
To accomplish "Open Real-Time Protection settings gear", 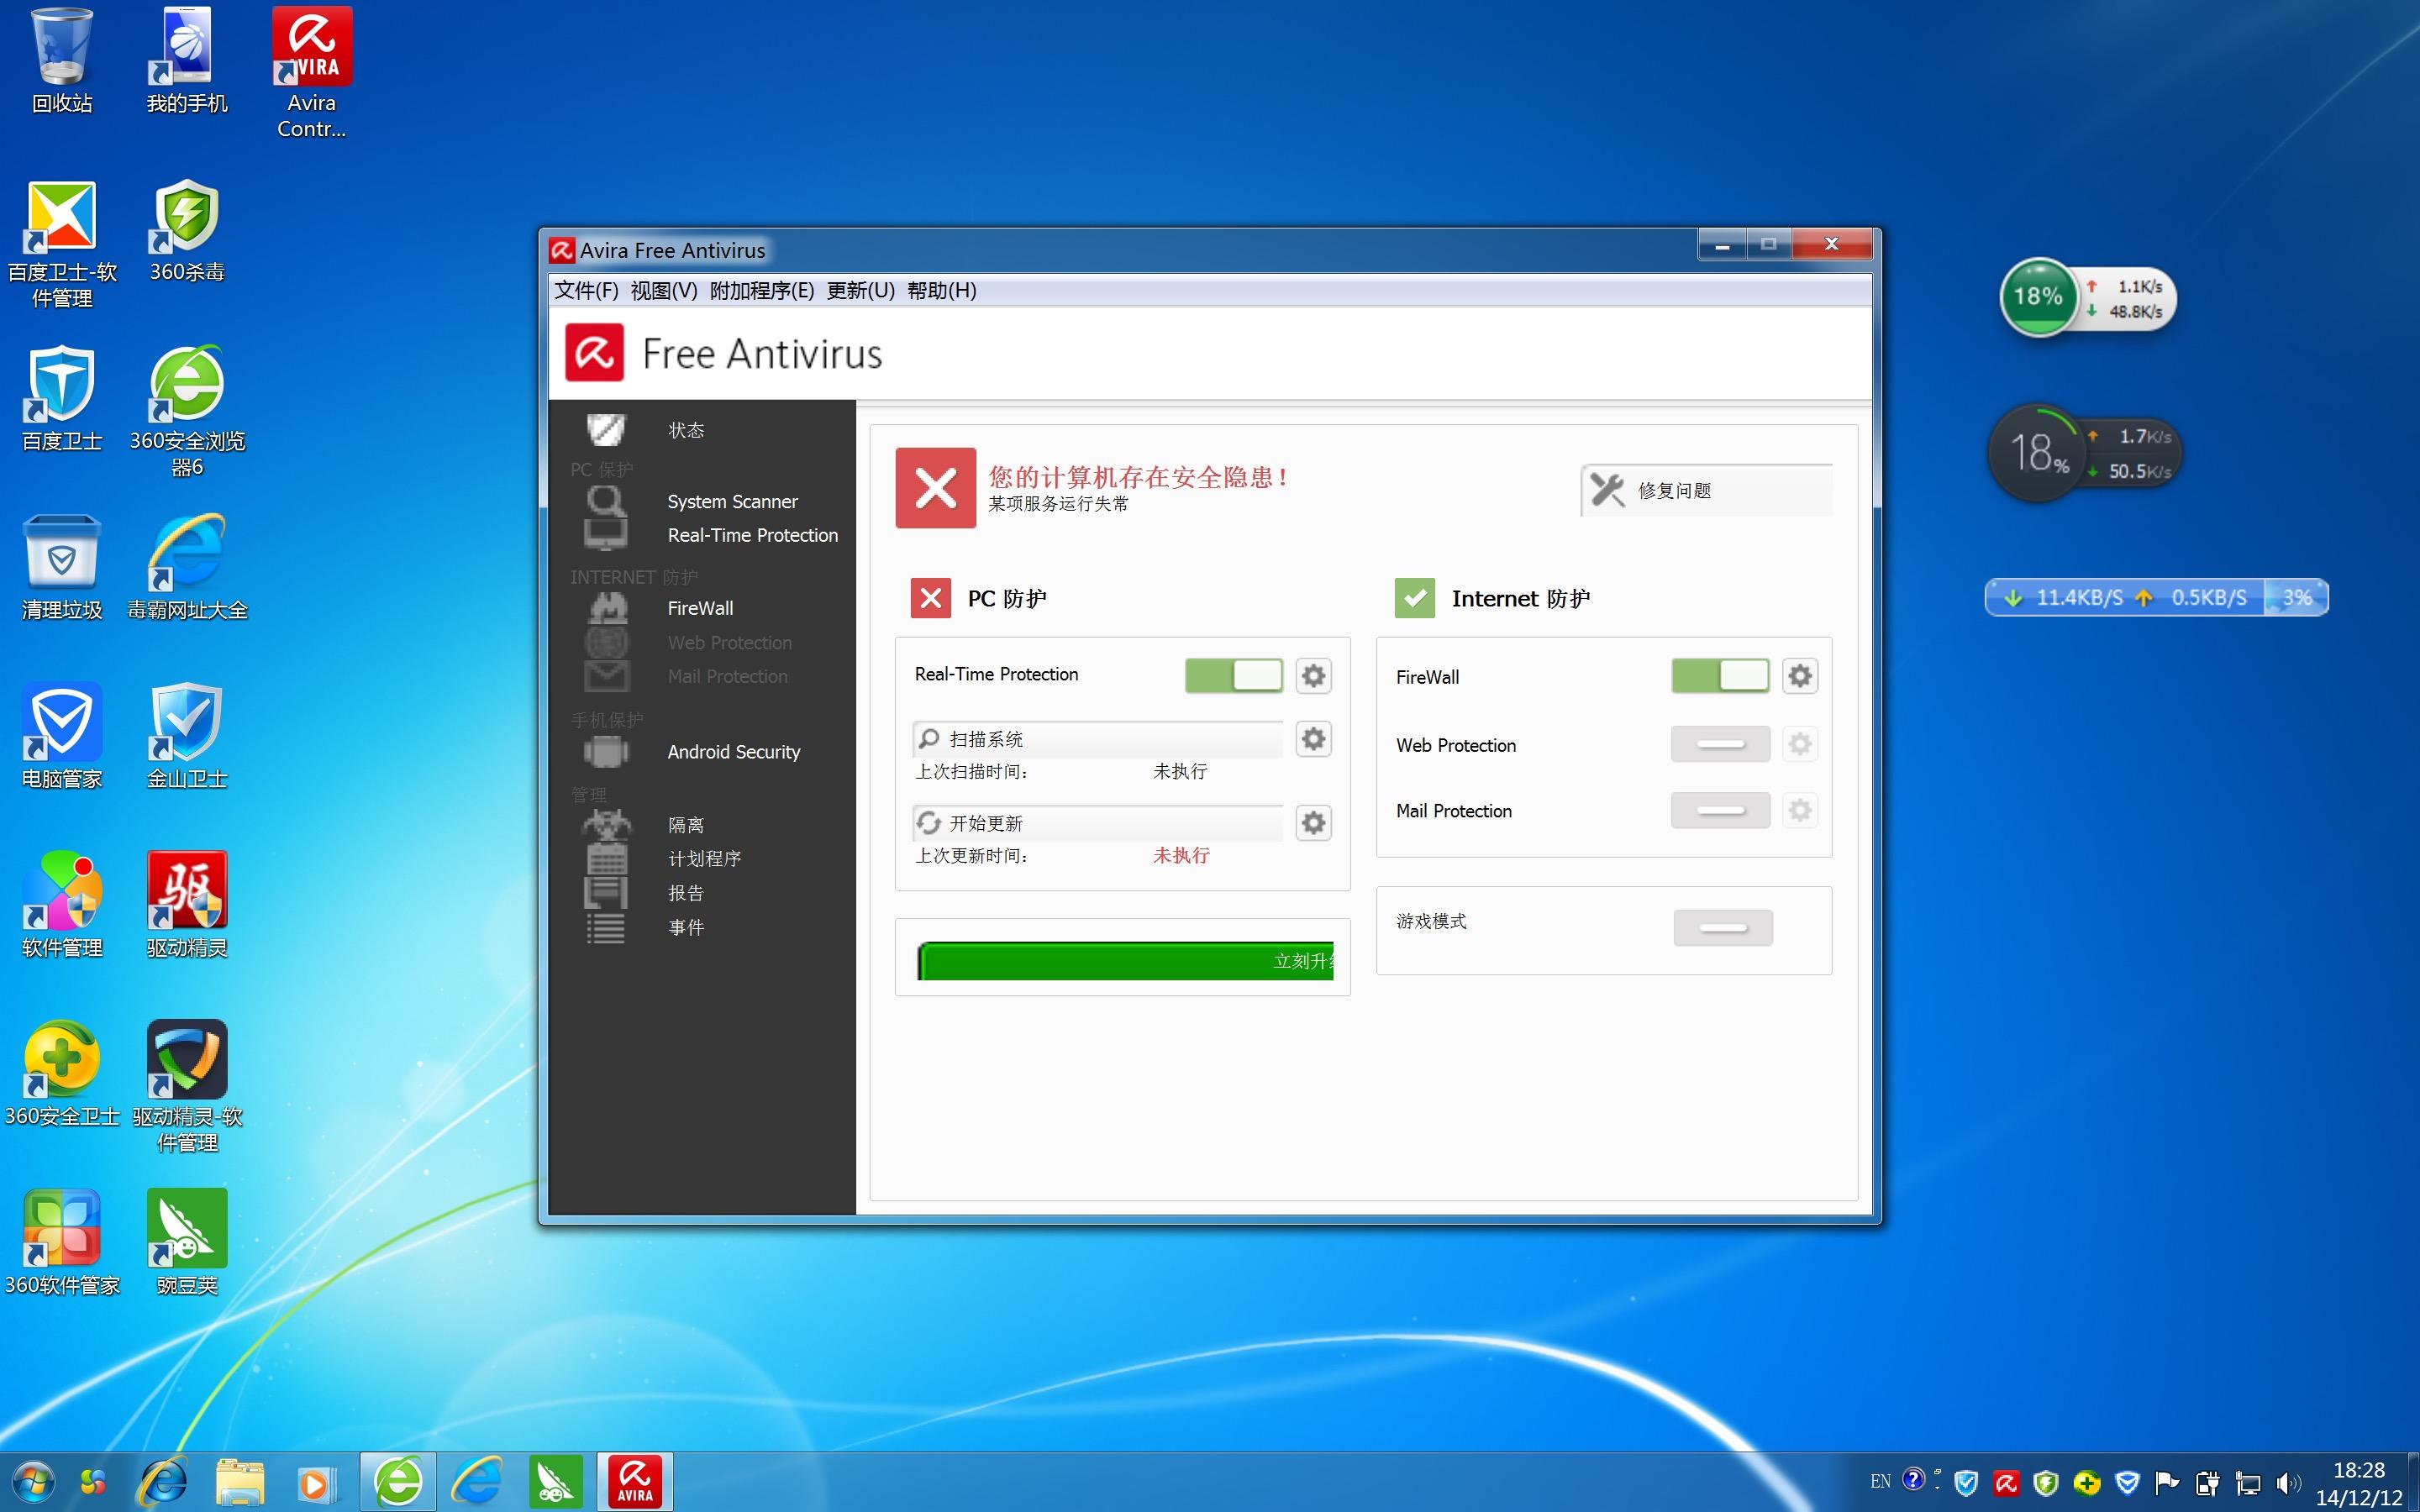I will tap(1313, 675).
